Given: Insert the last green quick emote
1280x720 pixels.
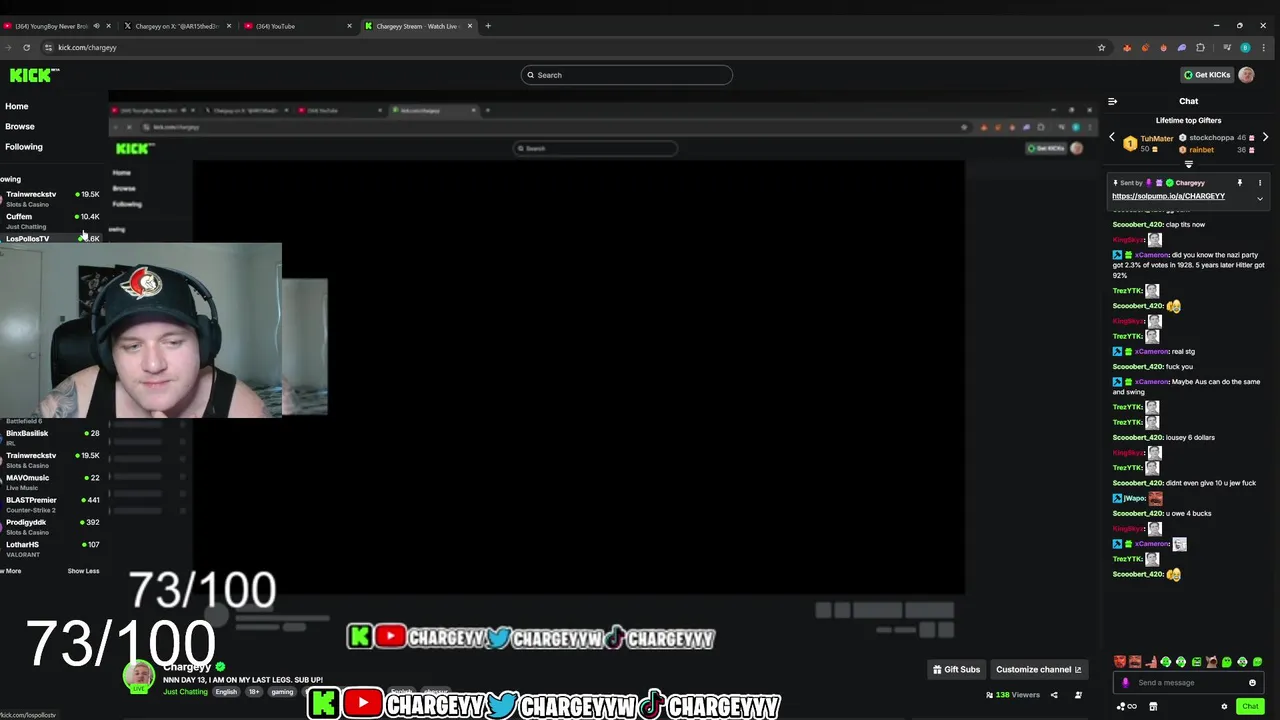Looking at the screenshot, I should (1257, 662).
